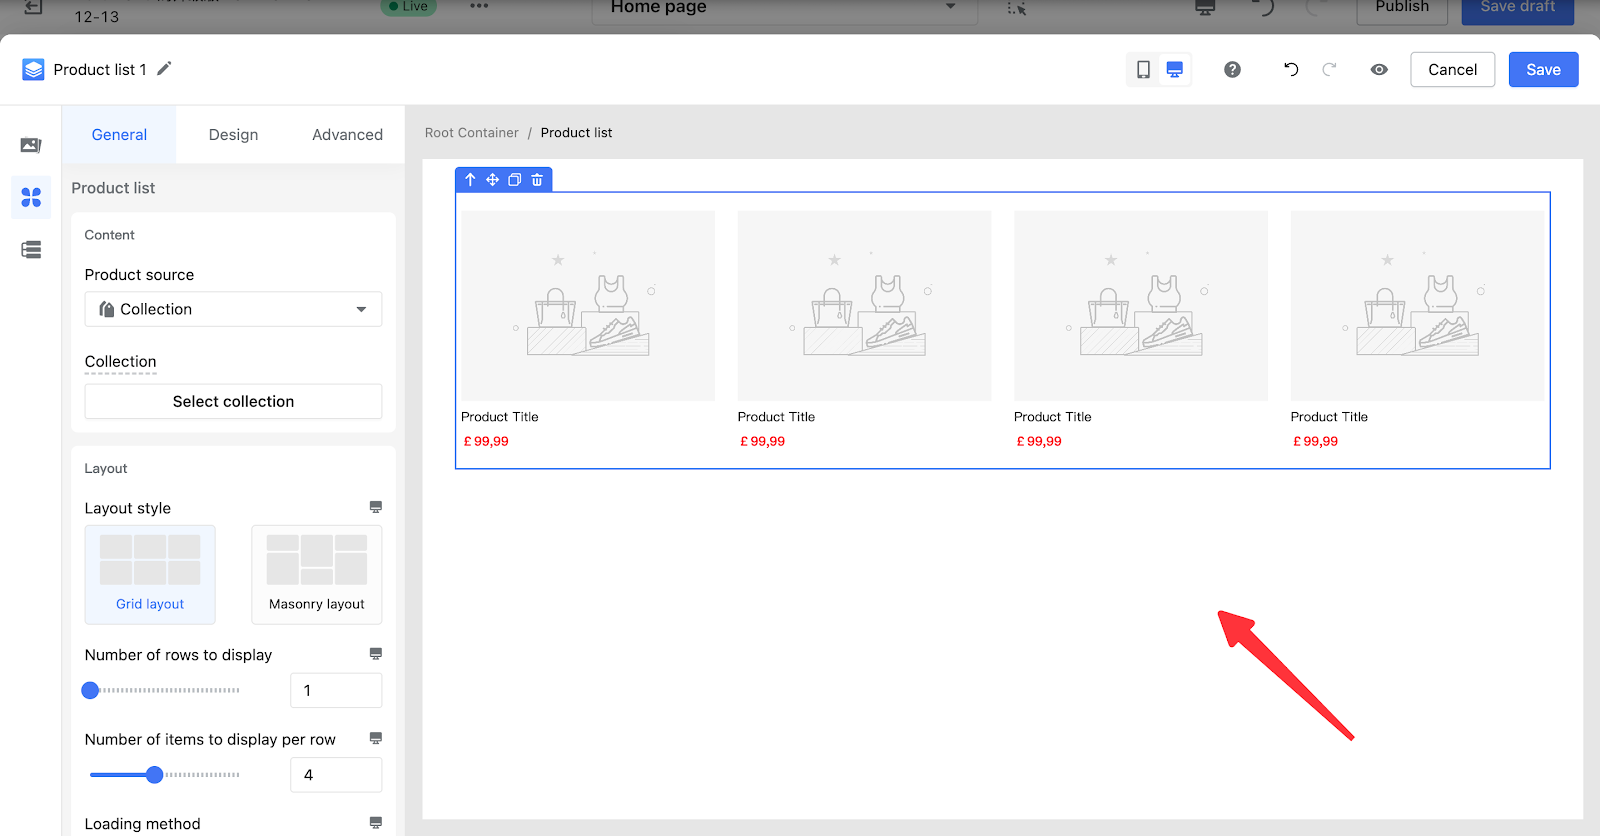
Task: Expand the Product source Collection dropdown
Action: tap(233, 310)
